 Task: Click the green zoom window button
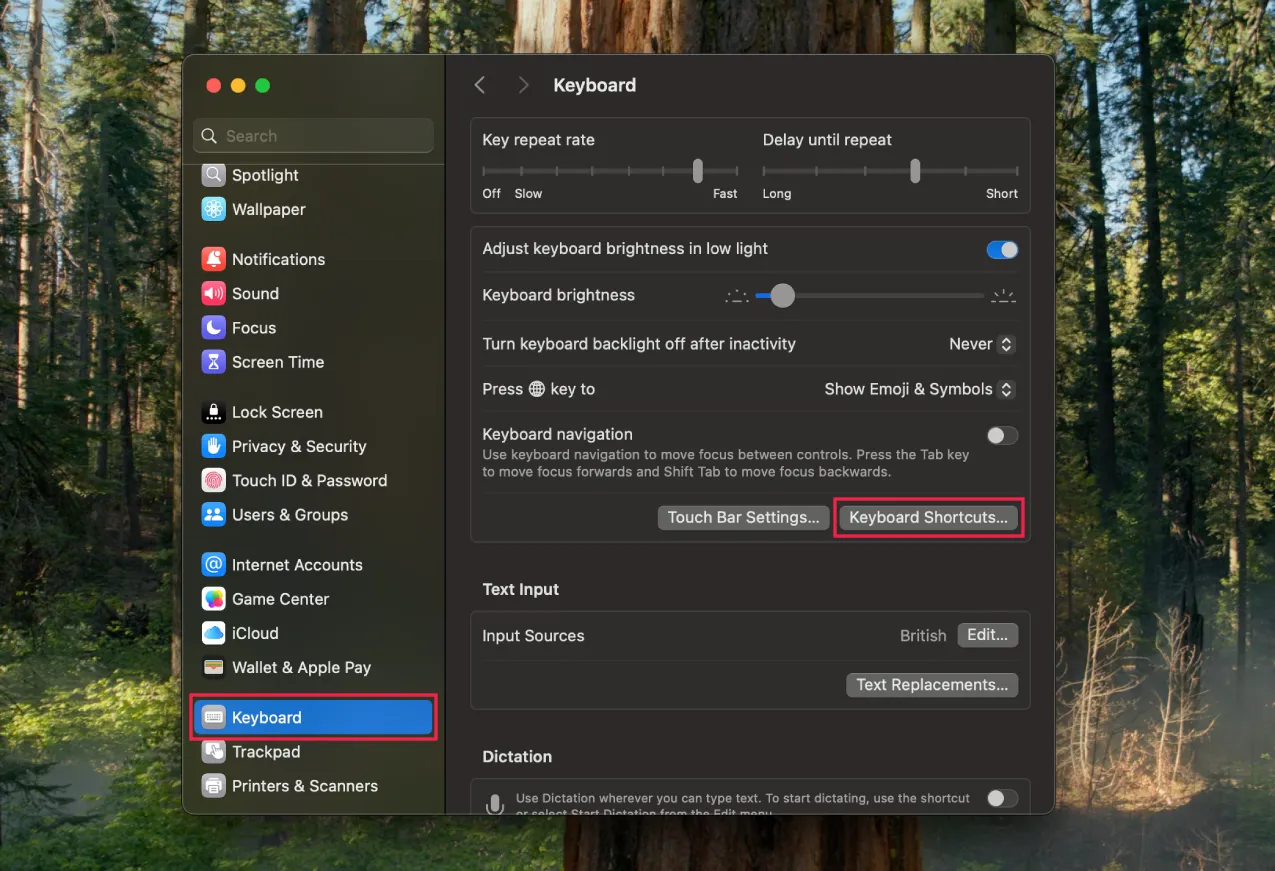pyautogui.click(x=263, y=86)
